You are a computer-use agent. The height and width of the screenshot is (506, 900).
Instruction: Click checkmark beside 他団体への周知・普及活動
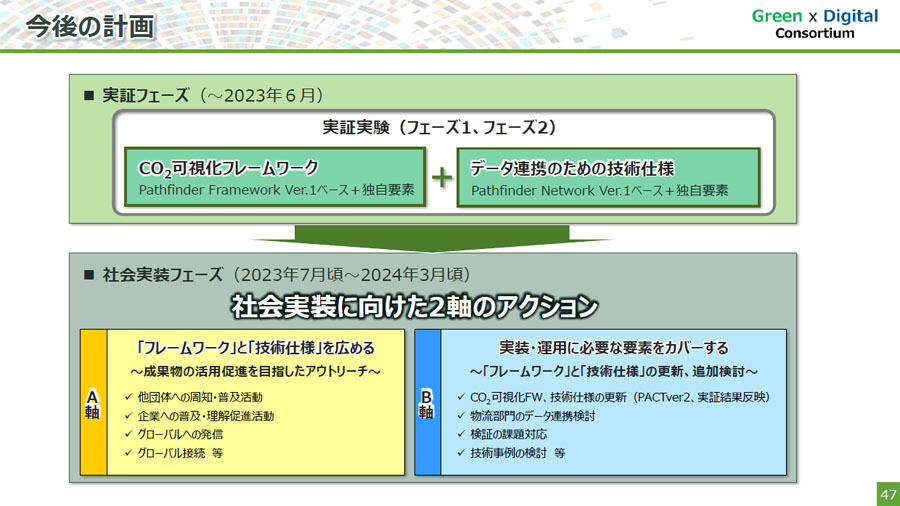(129, 396)
